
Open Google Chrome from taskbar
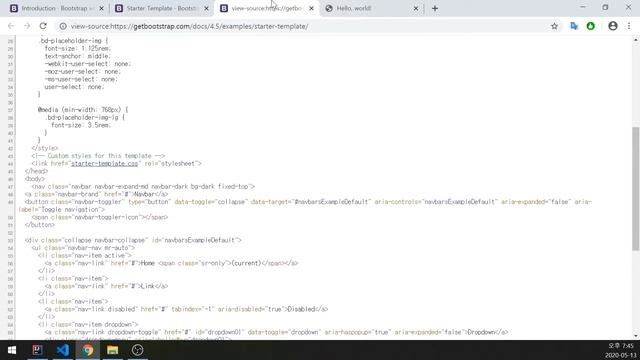[87, 350]
